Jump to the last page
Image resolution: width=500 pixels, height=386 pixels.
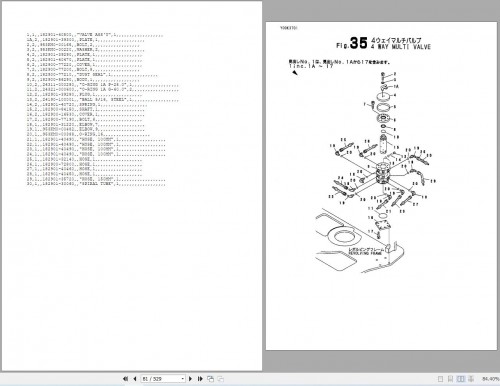(200, 379)
